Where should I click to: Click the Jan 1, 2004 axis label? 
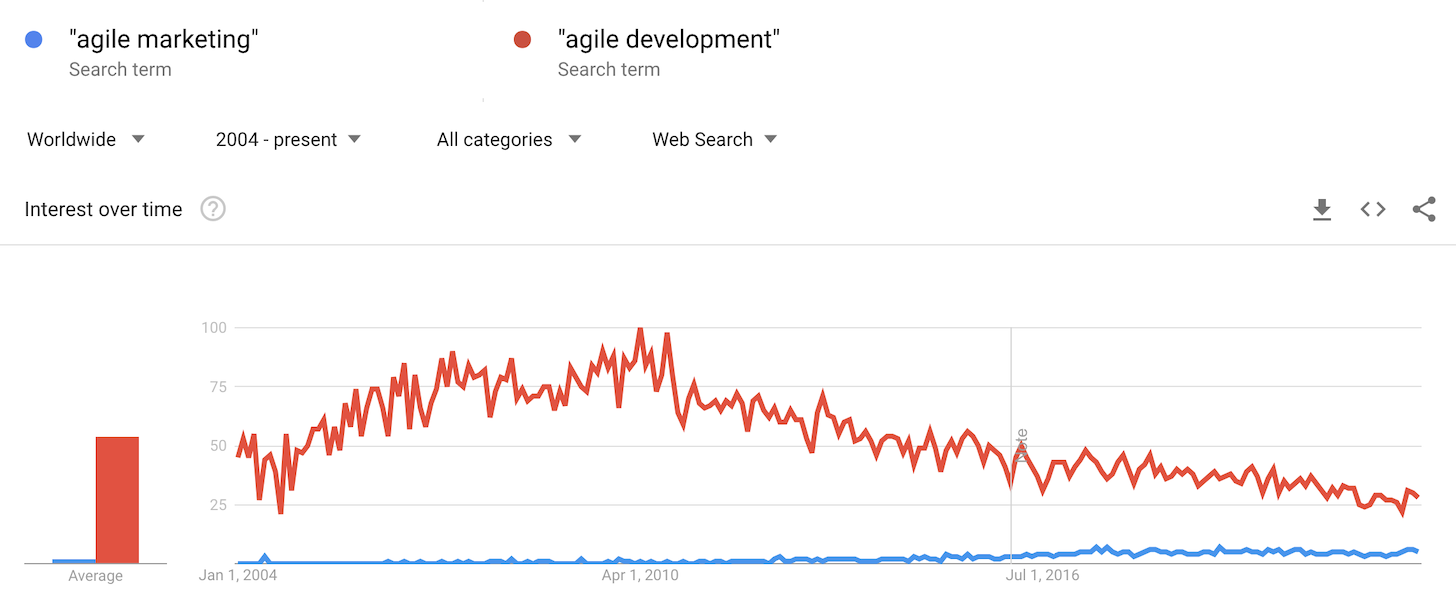click(x=238, y=575)
